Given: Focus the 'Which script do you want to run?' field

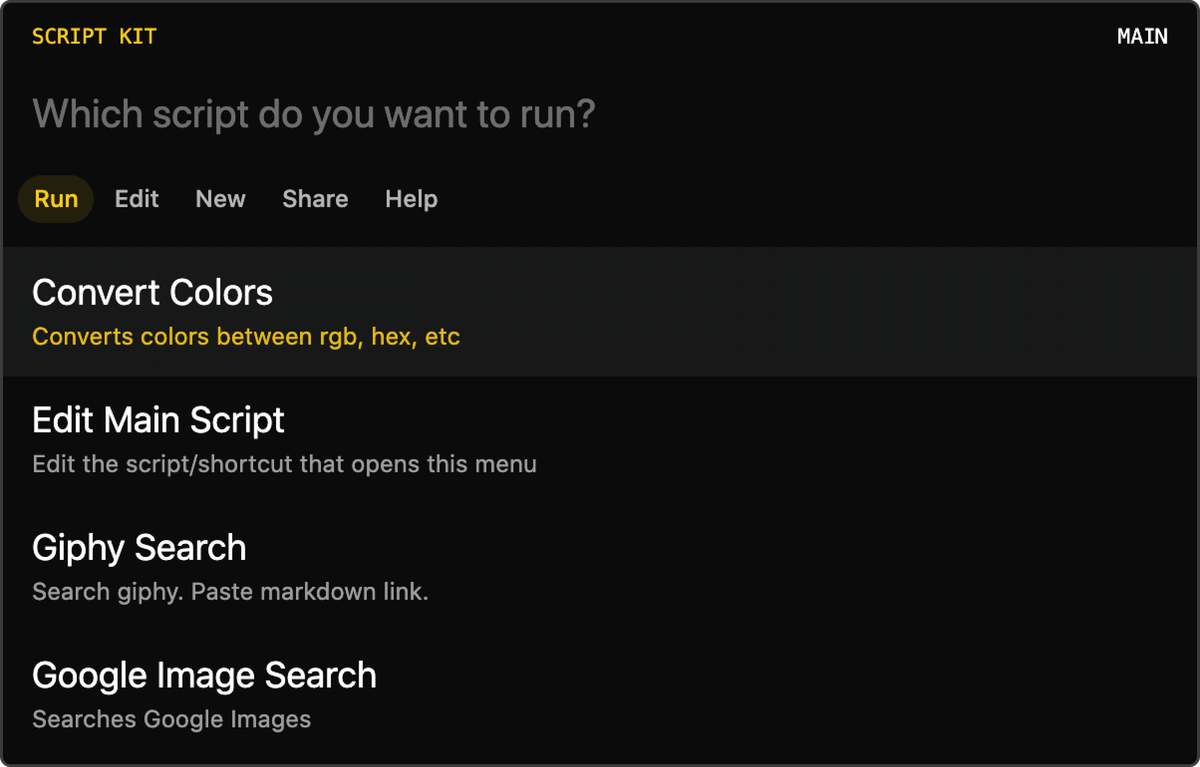Looking at the screenshot, I should pos(600,114).
